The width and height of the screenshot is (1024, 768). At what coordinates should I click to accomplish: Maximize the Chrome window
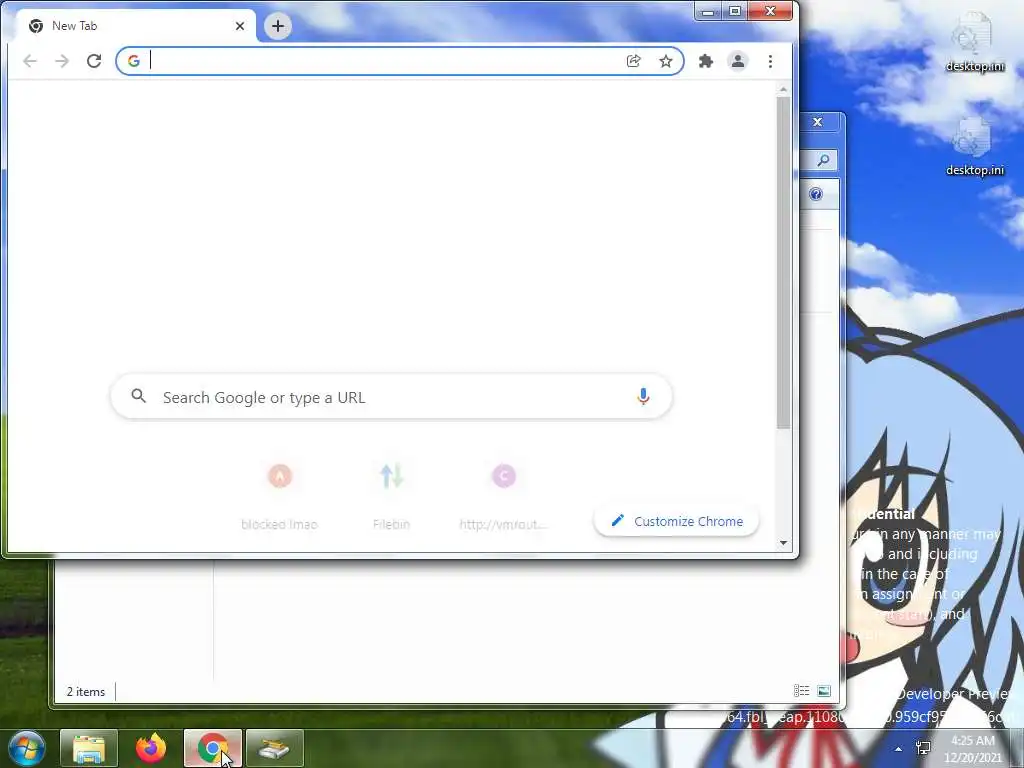click(735, 11)
